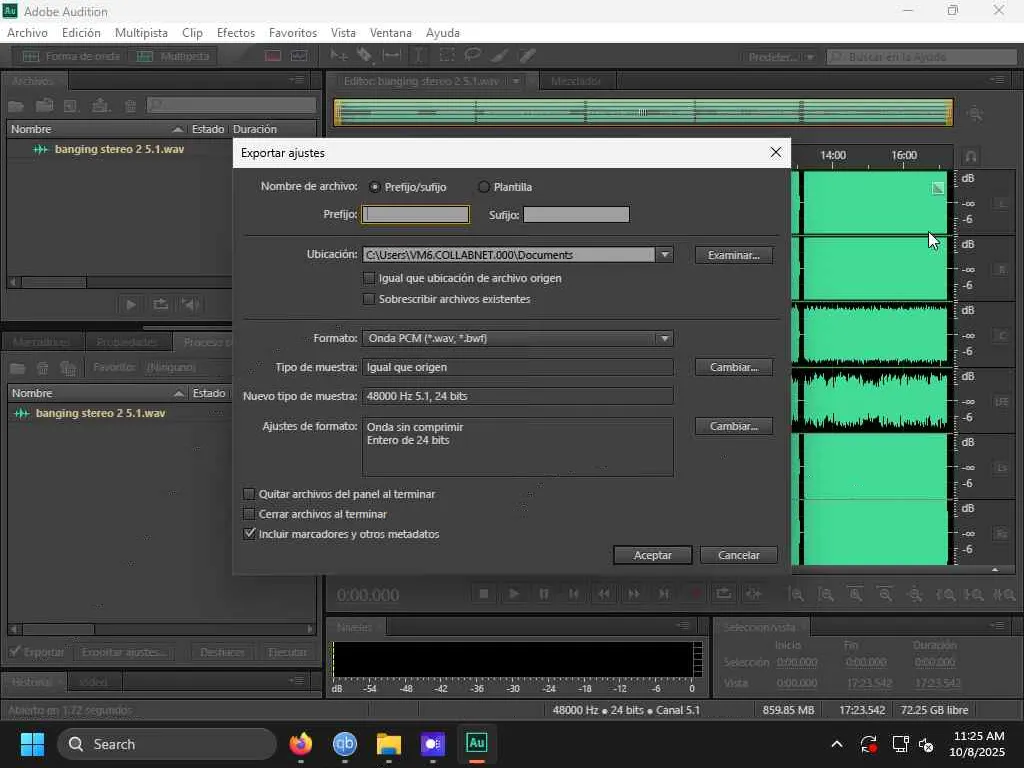
Task: Click the Play button in the transport bar
Action: (514, 594)
